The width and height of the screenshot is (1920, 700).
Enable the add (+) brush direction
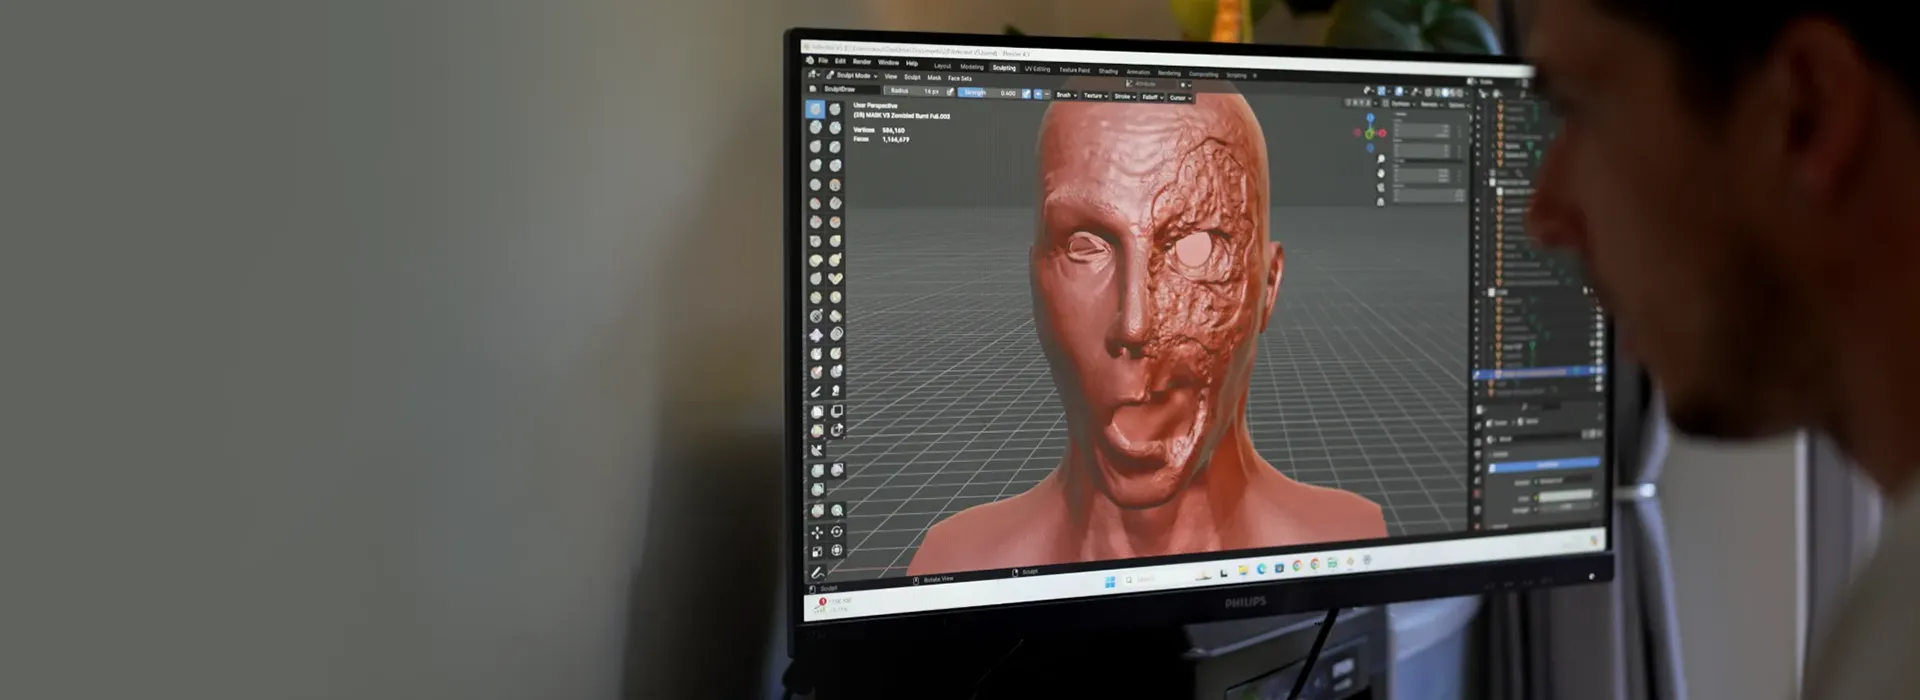coord(1038,94)
